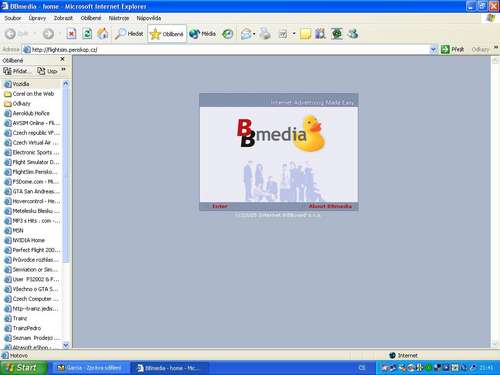Open the Média toolbar button
Viewport: 500px width, 375px height.
[x=202, y=34]
